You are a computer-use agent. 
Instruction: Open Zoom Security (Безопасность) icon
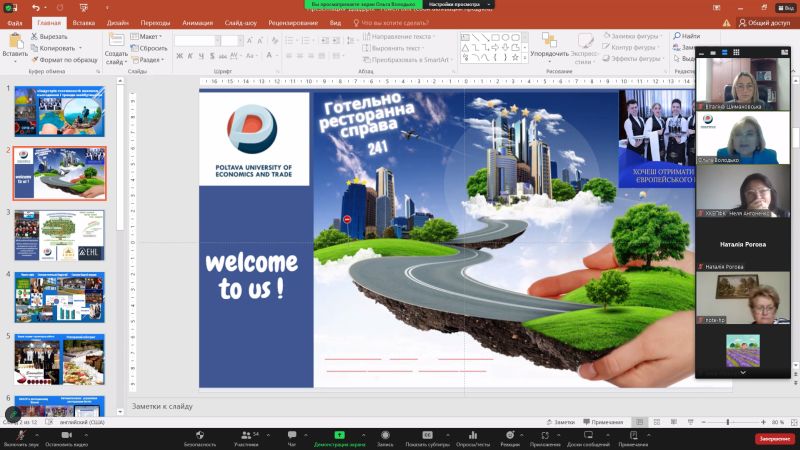(x=199, y=435)
